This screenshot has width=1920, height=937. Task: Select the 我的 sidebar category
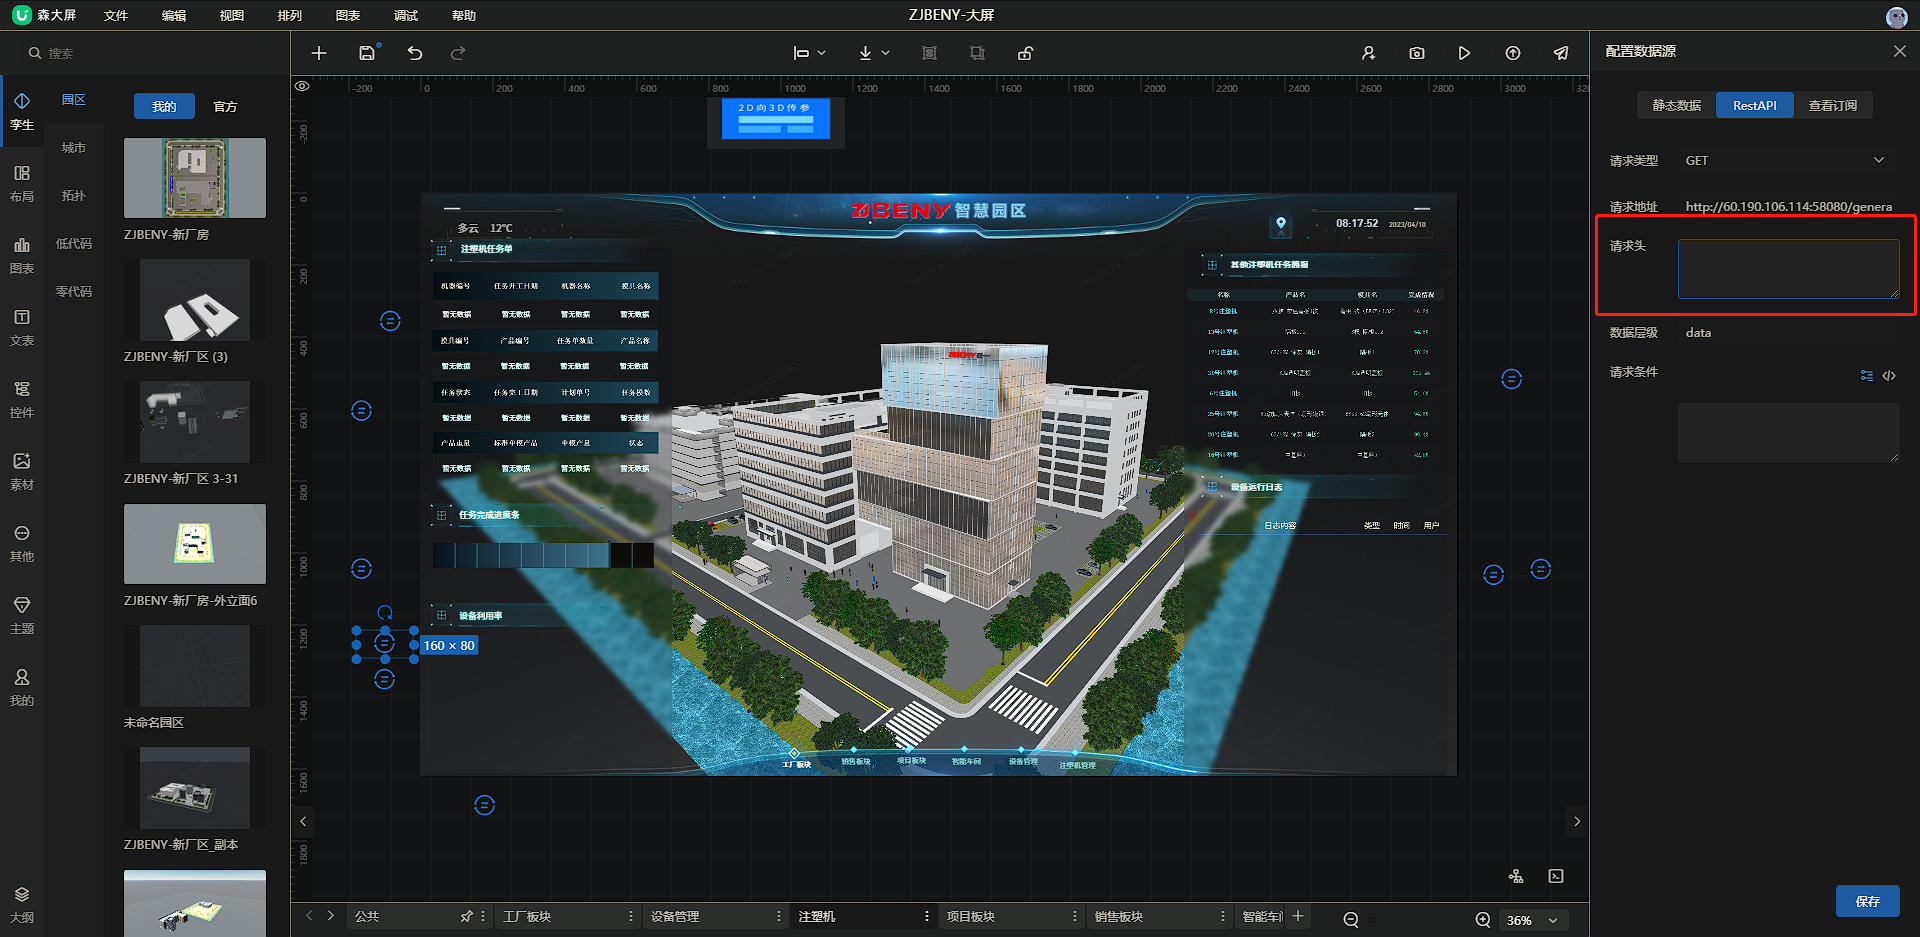(x=22, y=687)
